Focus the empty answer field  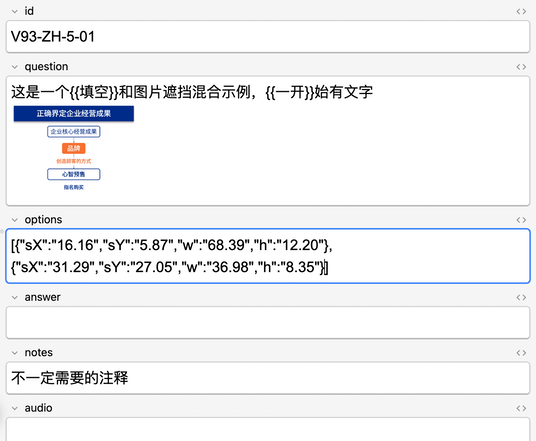(268, 323)
